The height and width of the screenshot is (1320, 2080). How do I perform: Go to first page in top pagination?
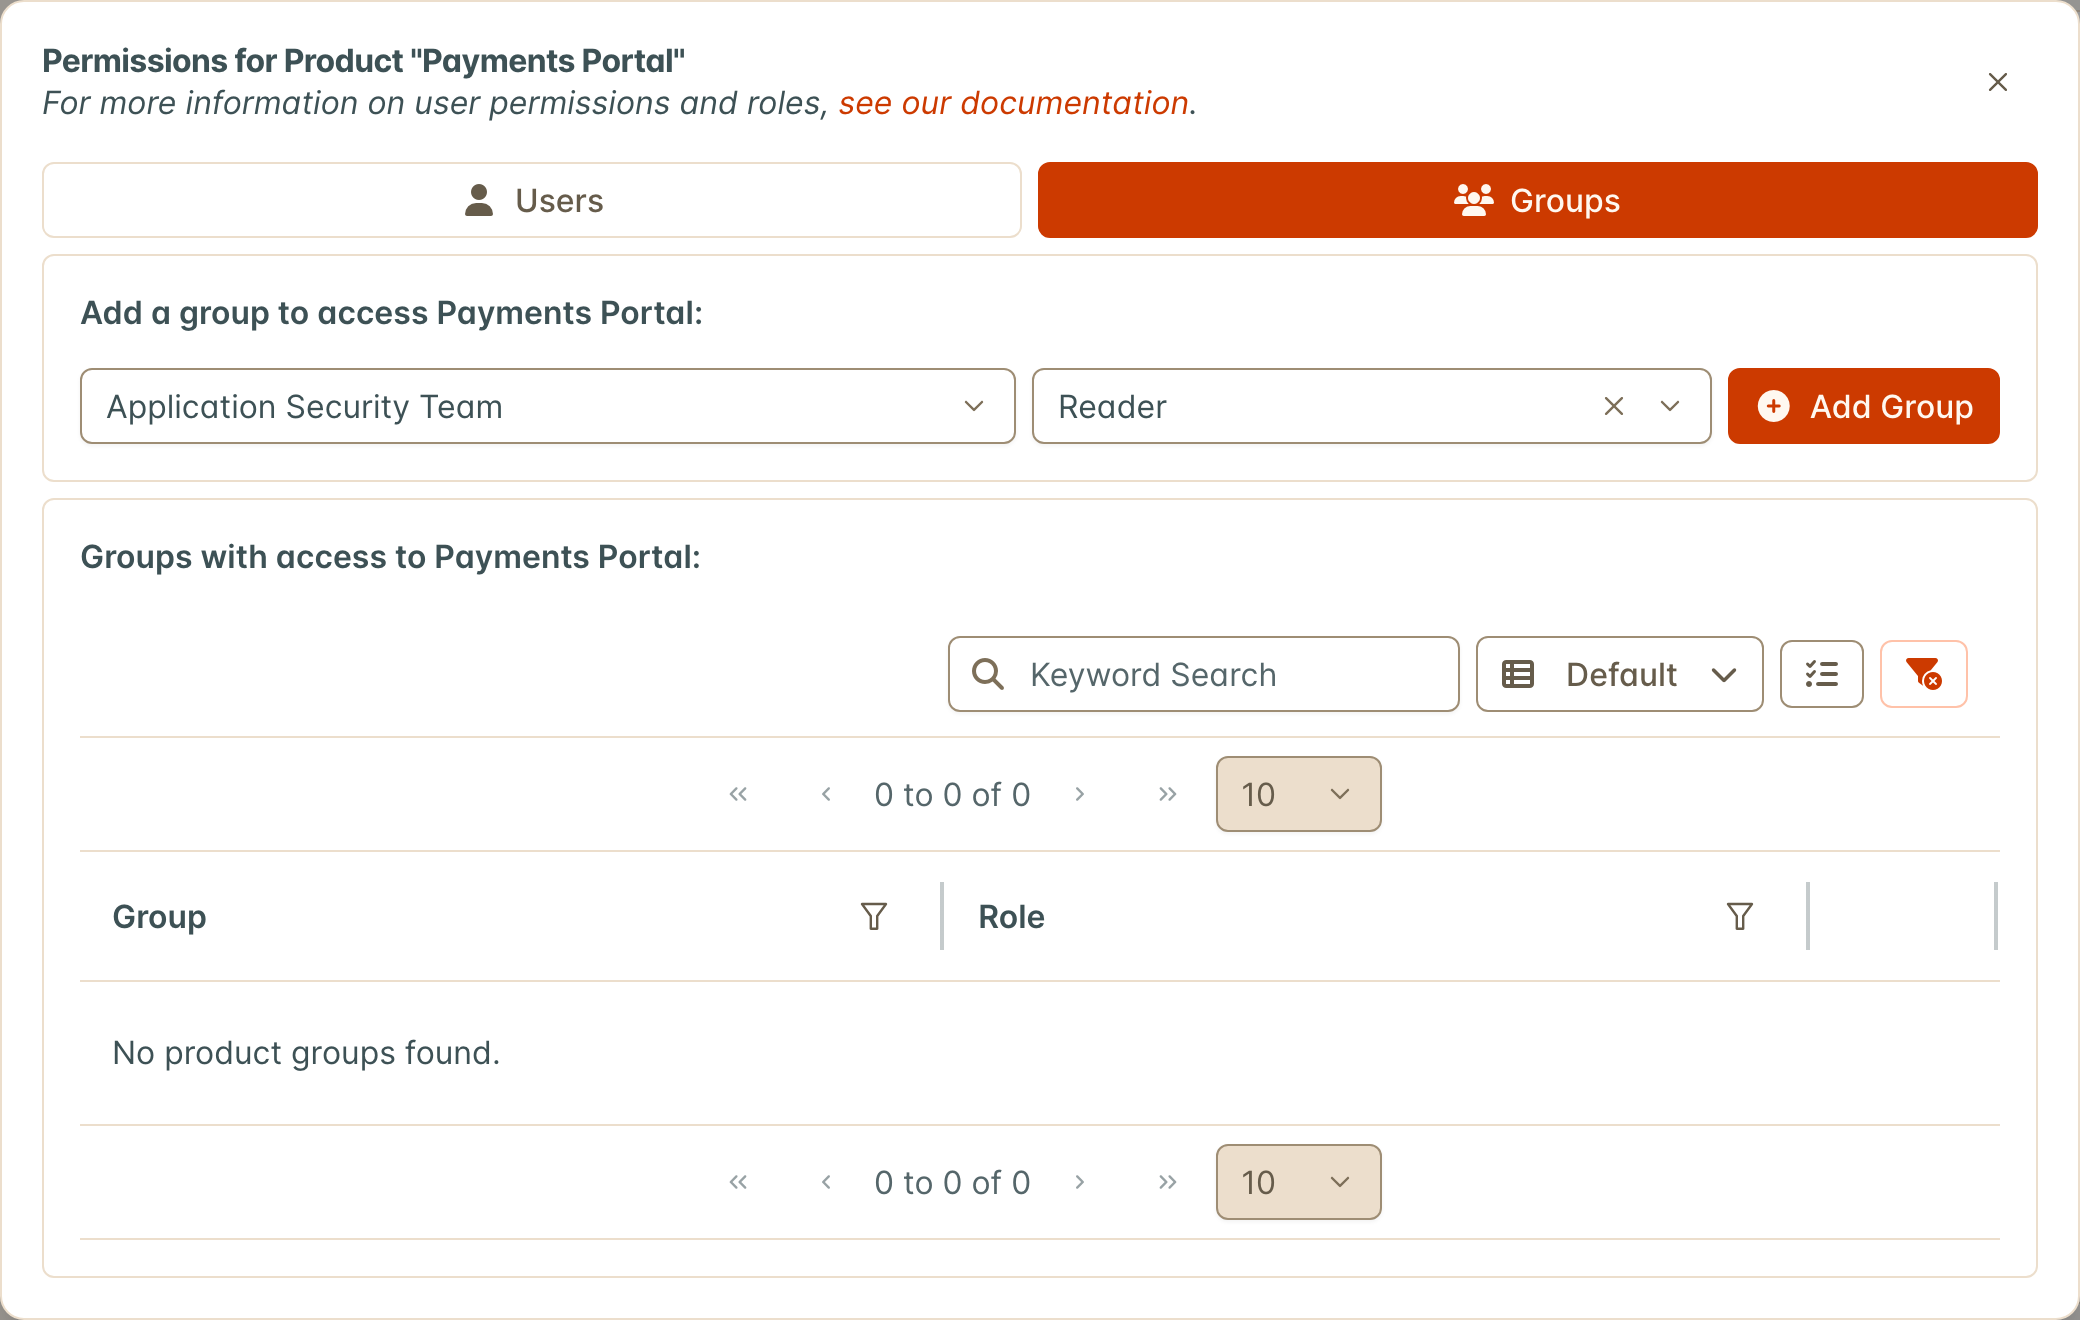738,794
